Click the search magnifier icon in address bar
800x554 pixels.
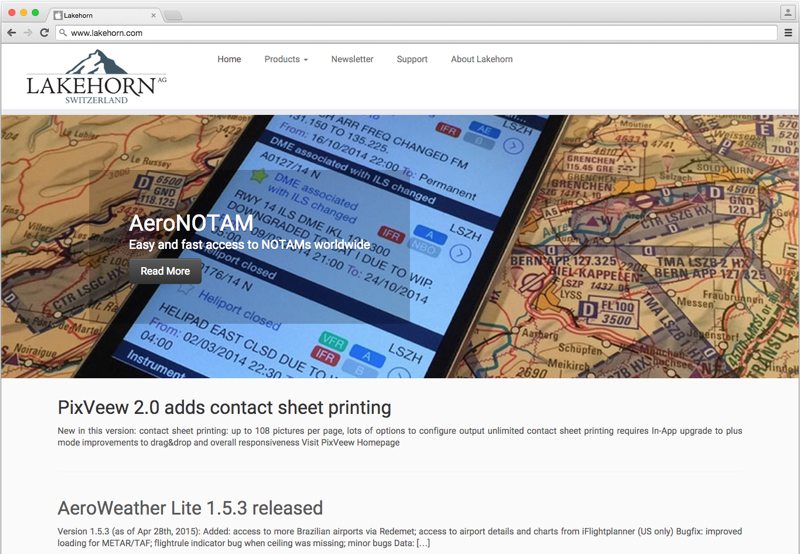[x=63, y=33]
